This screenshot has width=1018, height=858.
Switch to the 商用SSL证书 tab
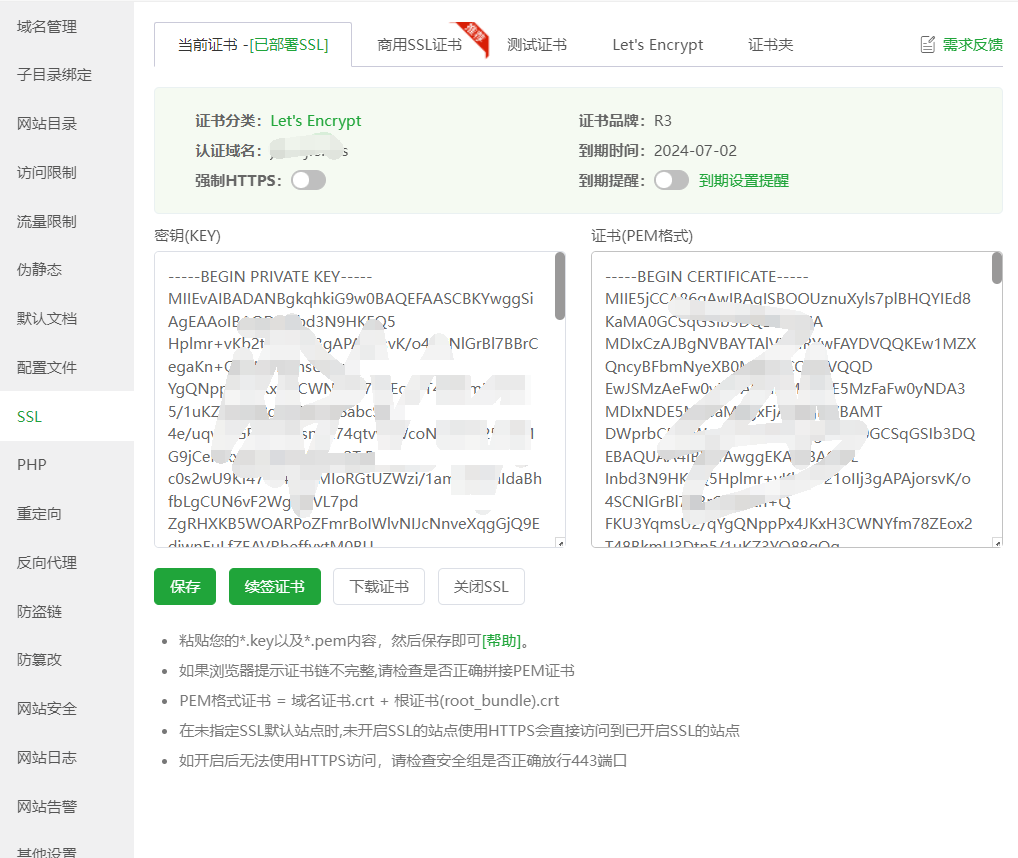(x=419, y=45)
